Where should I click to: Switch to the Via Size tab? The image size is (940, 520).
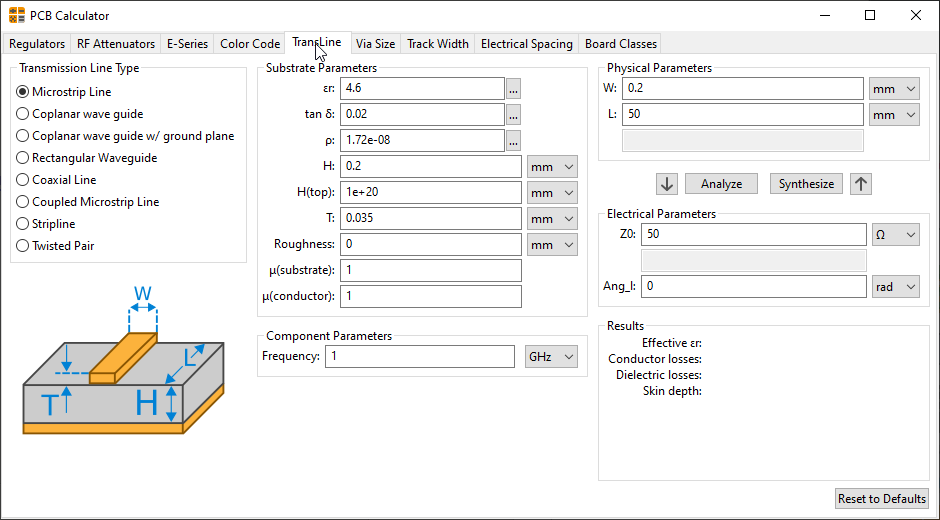coord(375,44)
